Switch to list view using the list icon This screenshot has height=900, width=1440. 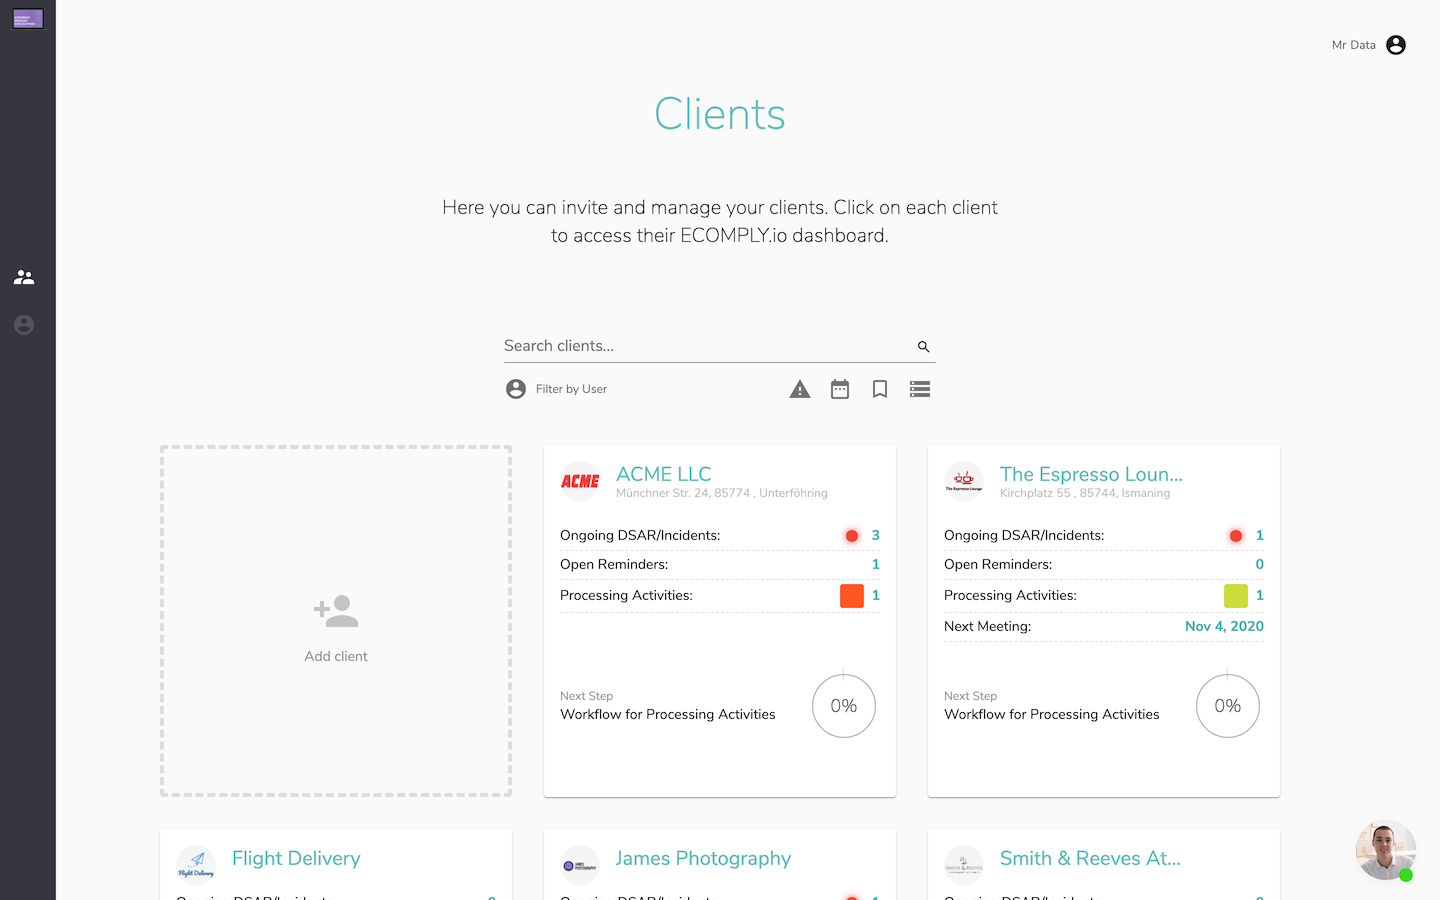coord(919,389)
